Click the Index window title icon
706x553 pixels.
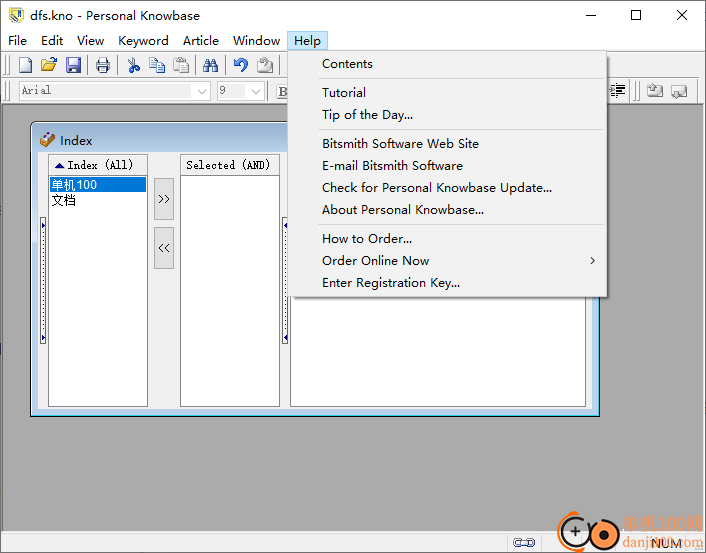(x=47, y=140)
